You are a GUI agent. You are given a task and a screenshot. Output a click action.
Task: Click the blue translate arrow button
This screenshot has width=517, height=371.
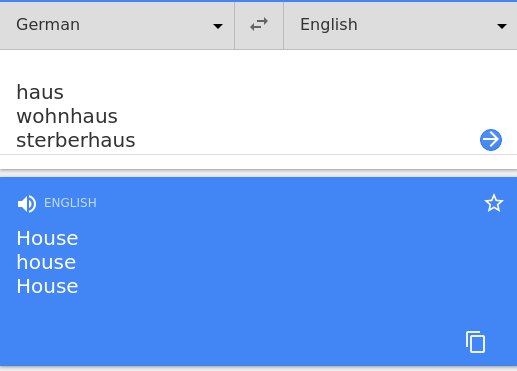coord(491,140)
